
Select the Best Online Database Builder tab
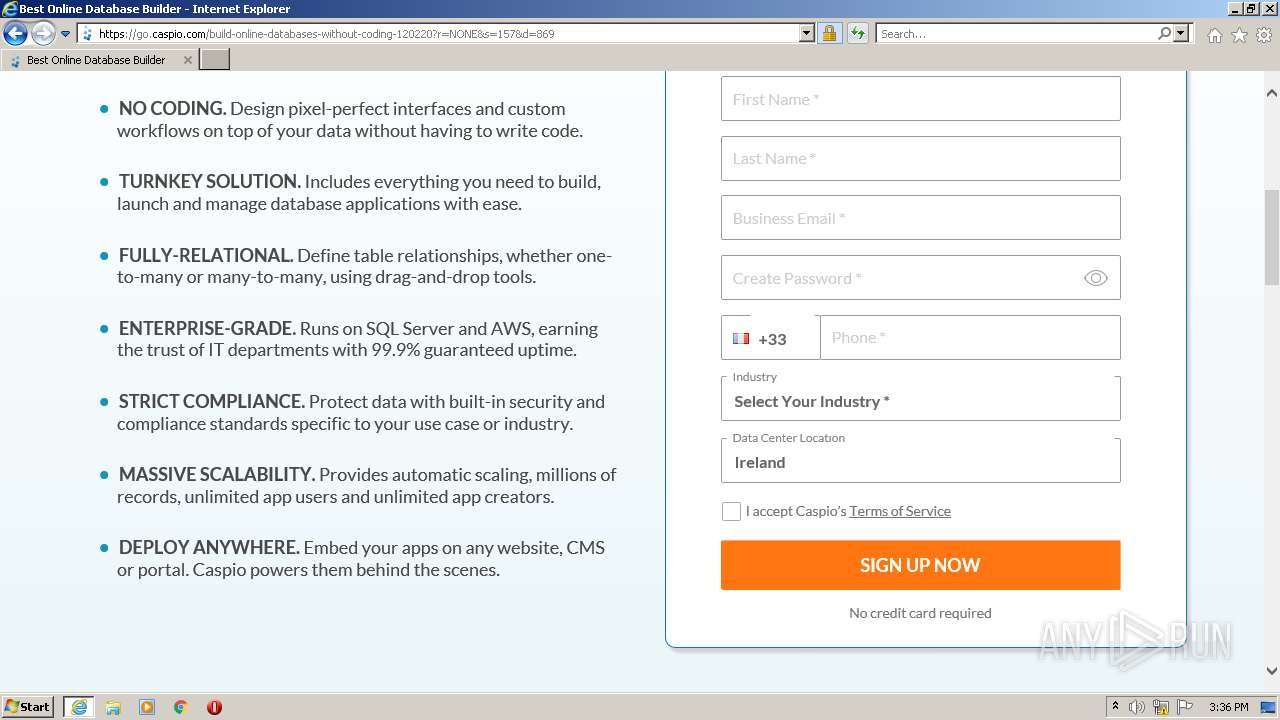pyautogui.click(x=99, y=60)
